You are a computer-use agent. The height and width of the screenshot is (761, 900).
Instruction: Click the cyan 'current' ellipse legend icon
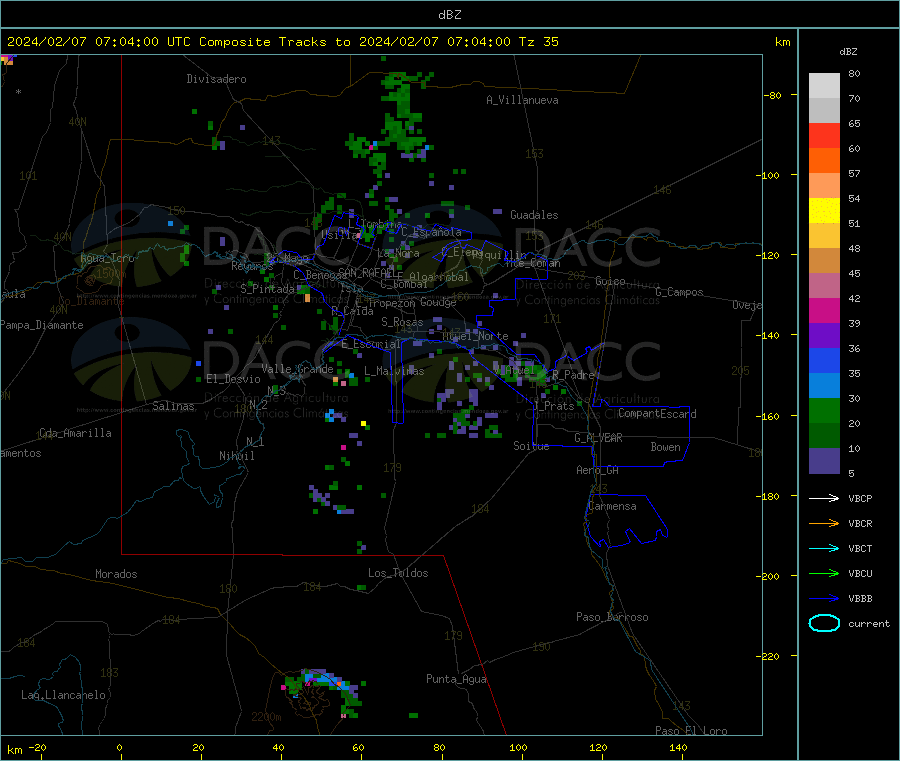pos(824,623)
